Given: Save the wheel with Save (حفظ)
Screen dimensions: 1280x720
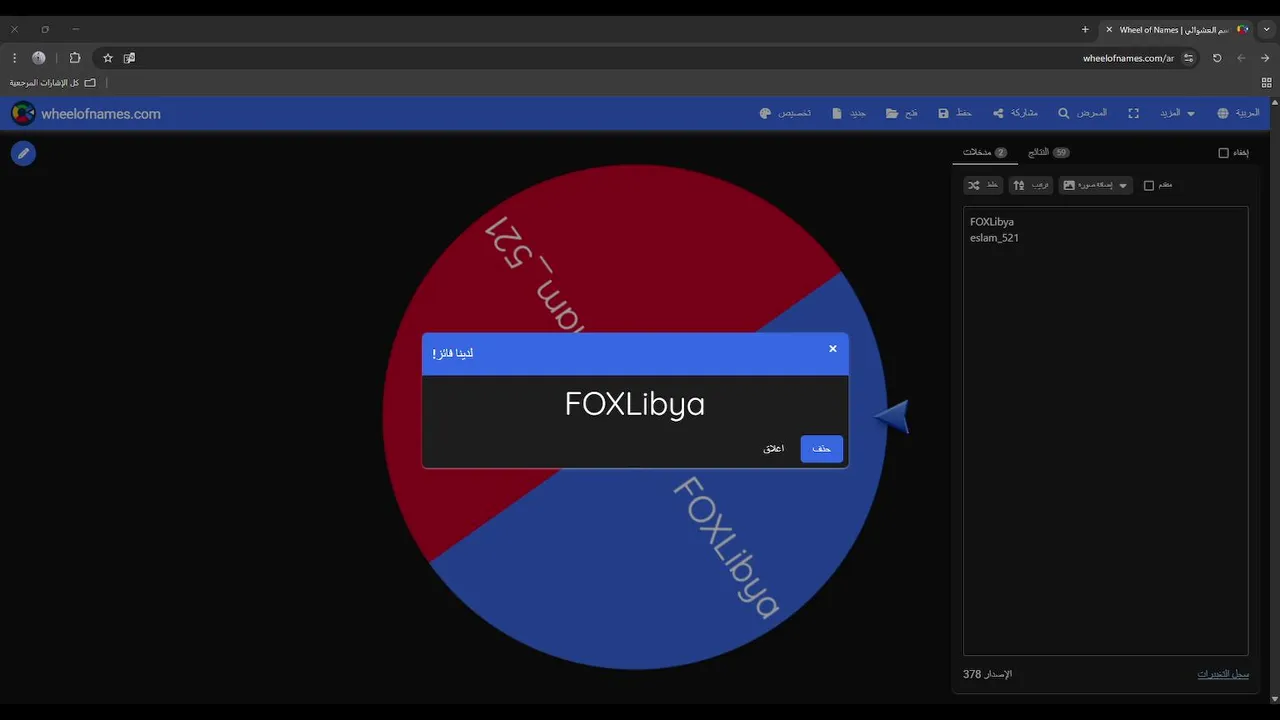Looking at the screenshot, I should (955, 114).
